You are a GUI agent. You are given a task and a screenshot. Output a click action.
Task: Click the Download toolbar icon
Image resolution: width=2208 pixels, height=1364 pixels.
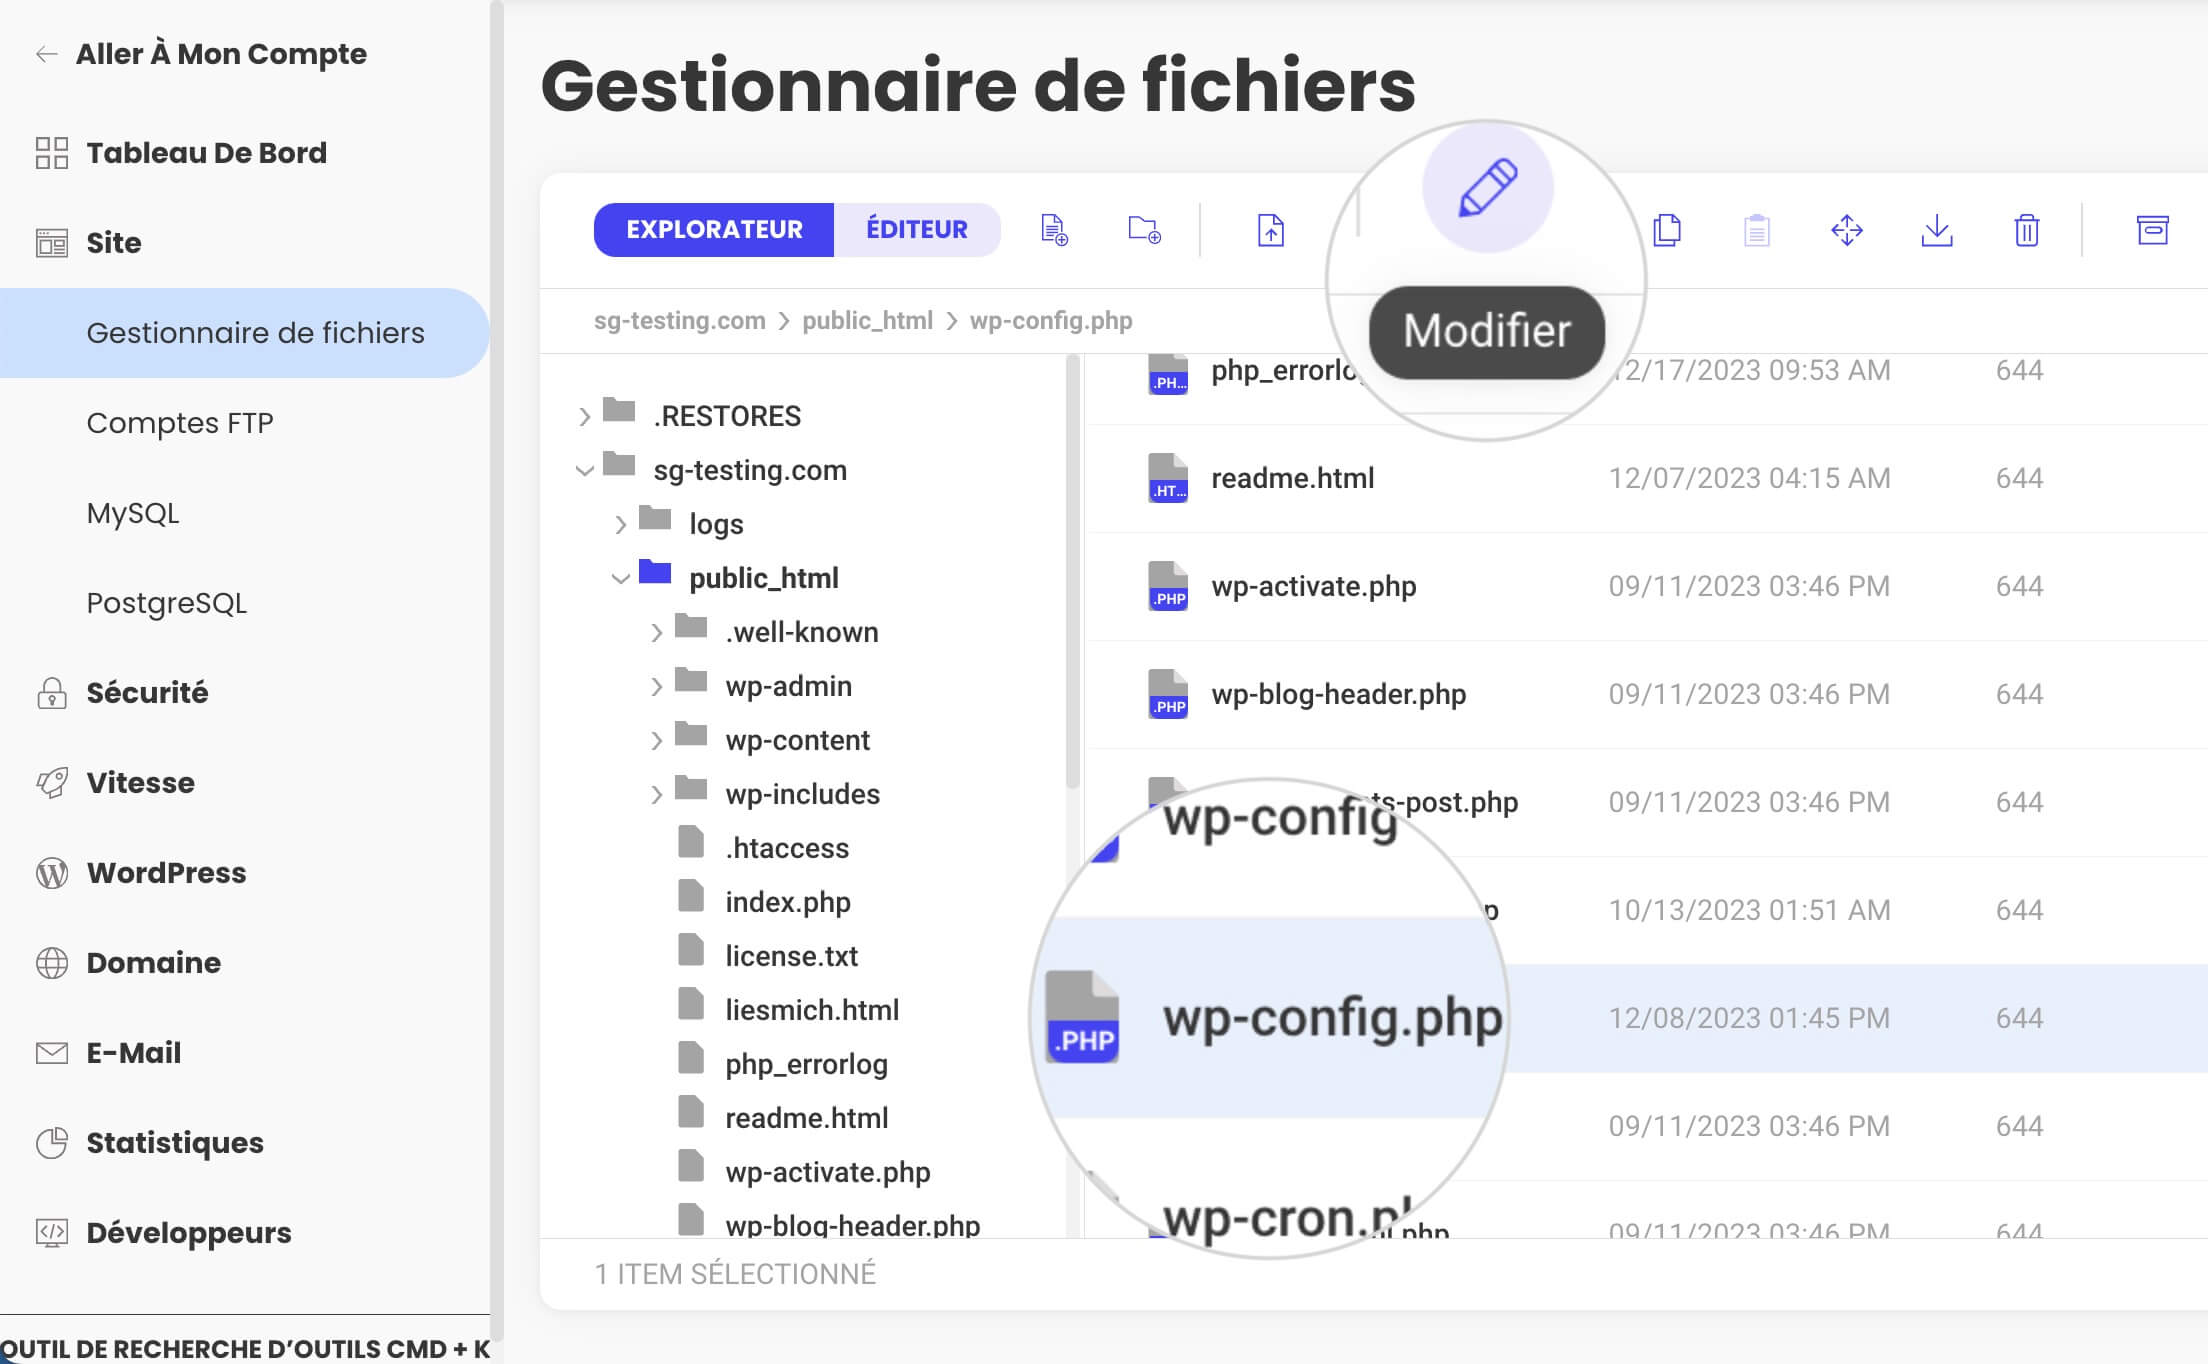pyautogui.click(x=1937, y=230)
